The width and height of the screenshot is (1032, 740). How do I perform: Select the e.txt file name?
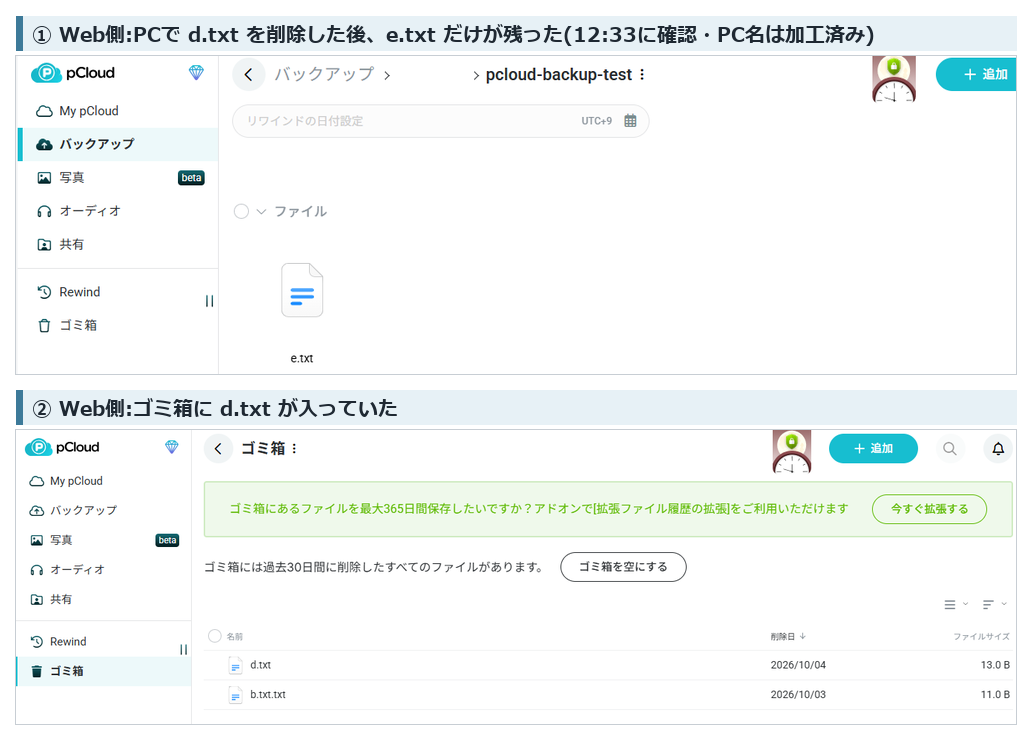point(302,359)
